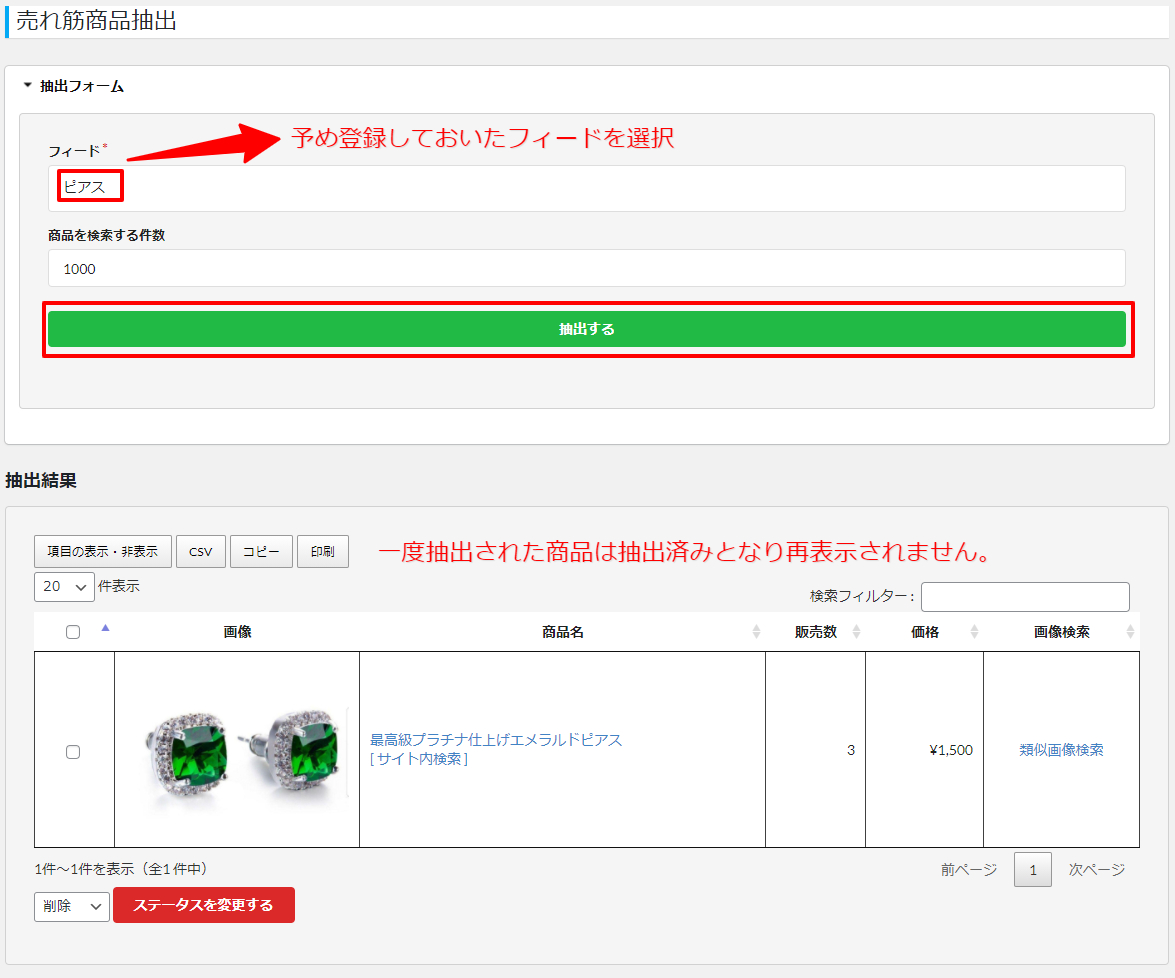Click the [サイト内検索] link
The width and height of the screenshot is (1175, 978).
[x=419, y=759]
